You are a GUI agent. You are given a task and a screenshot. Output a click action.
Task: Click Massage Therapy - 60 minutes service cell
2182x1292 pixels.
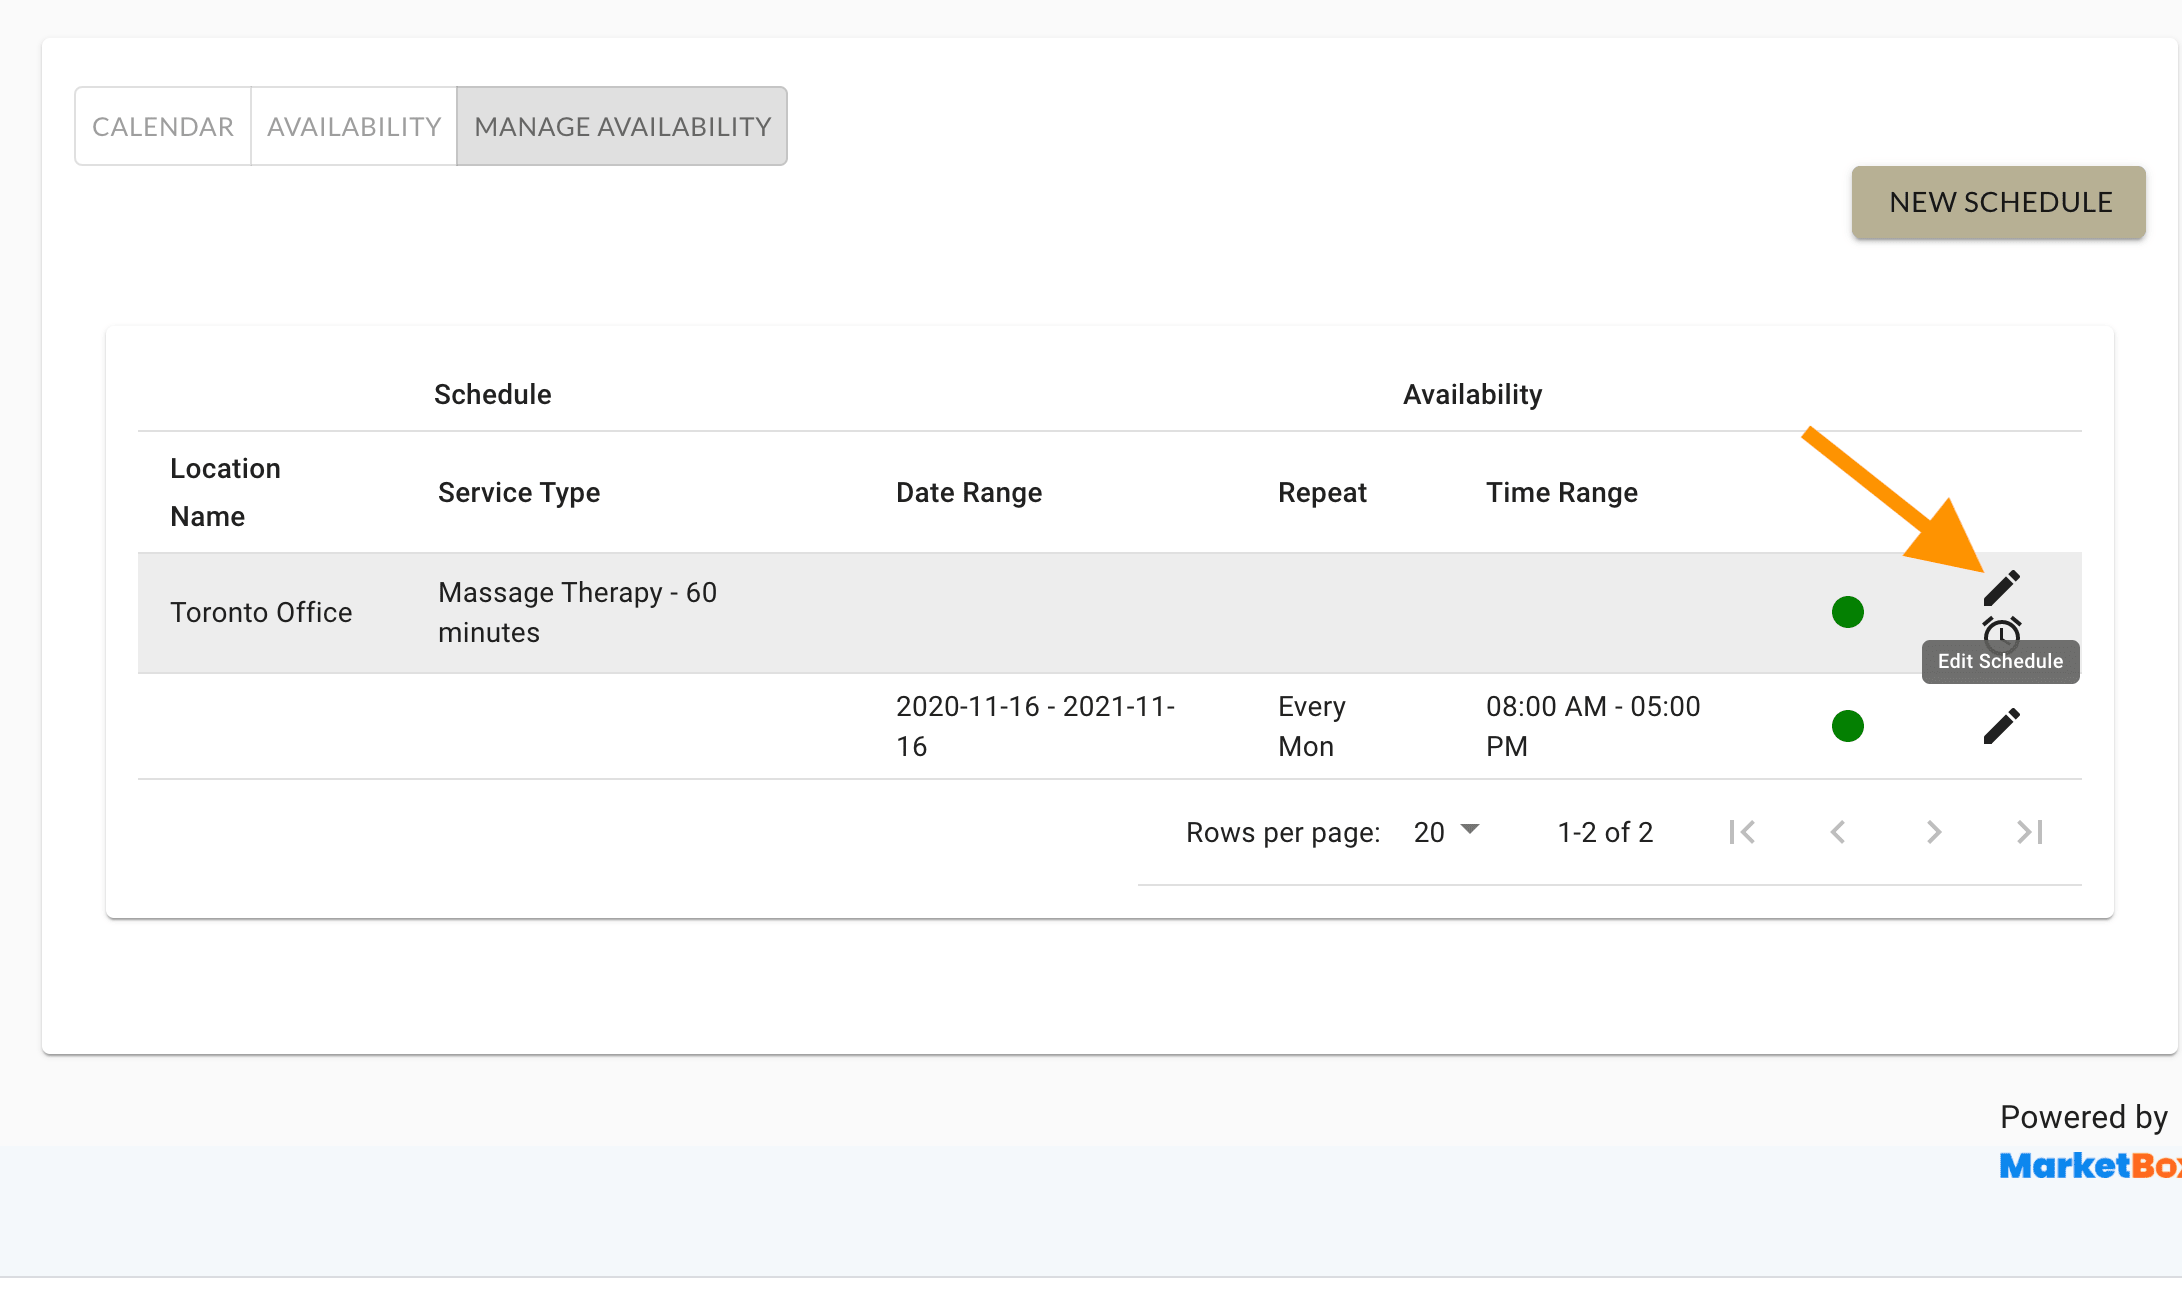[577, 612]
